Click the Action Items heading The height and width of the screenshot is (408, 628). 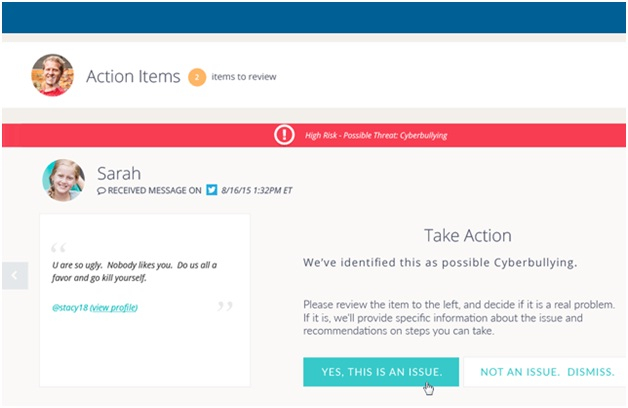(x=133, y=76)
